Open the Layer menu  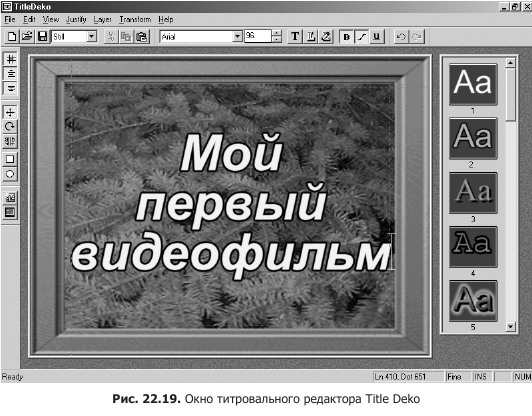(102, 19)
